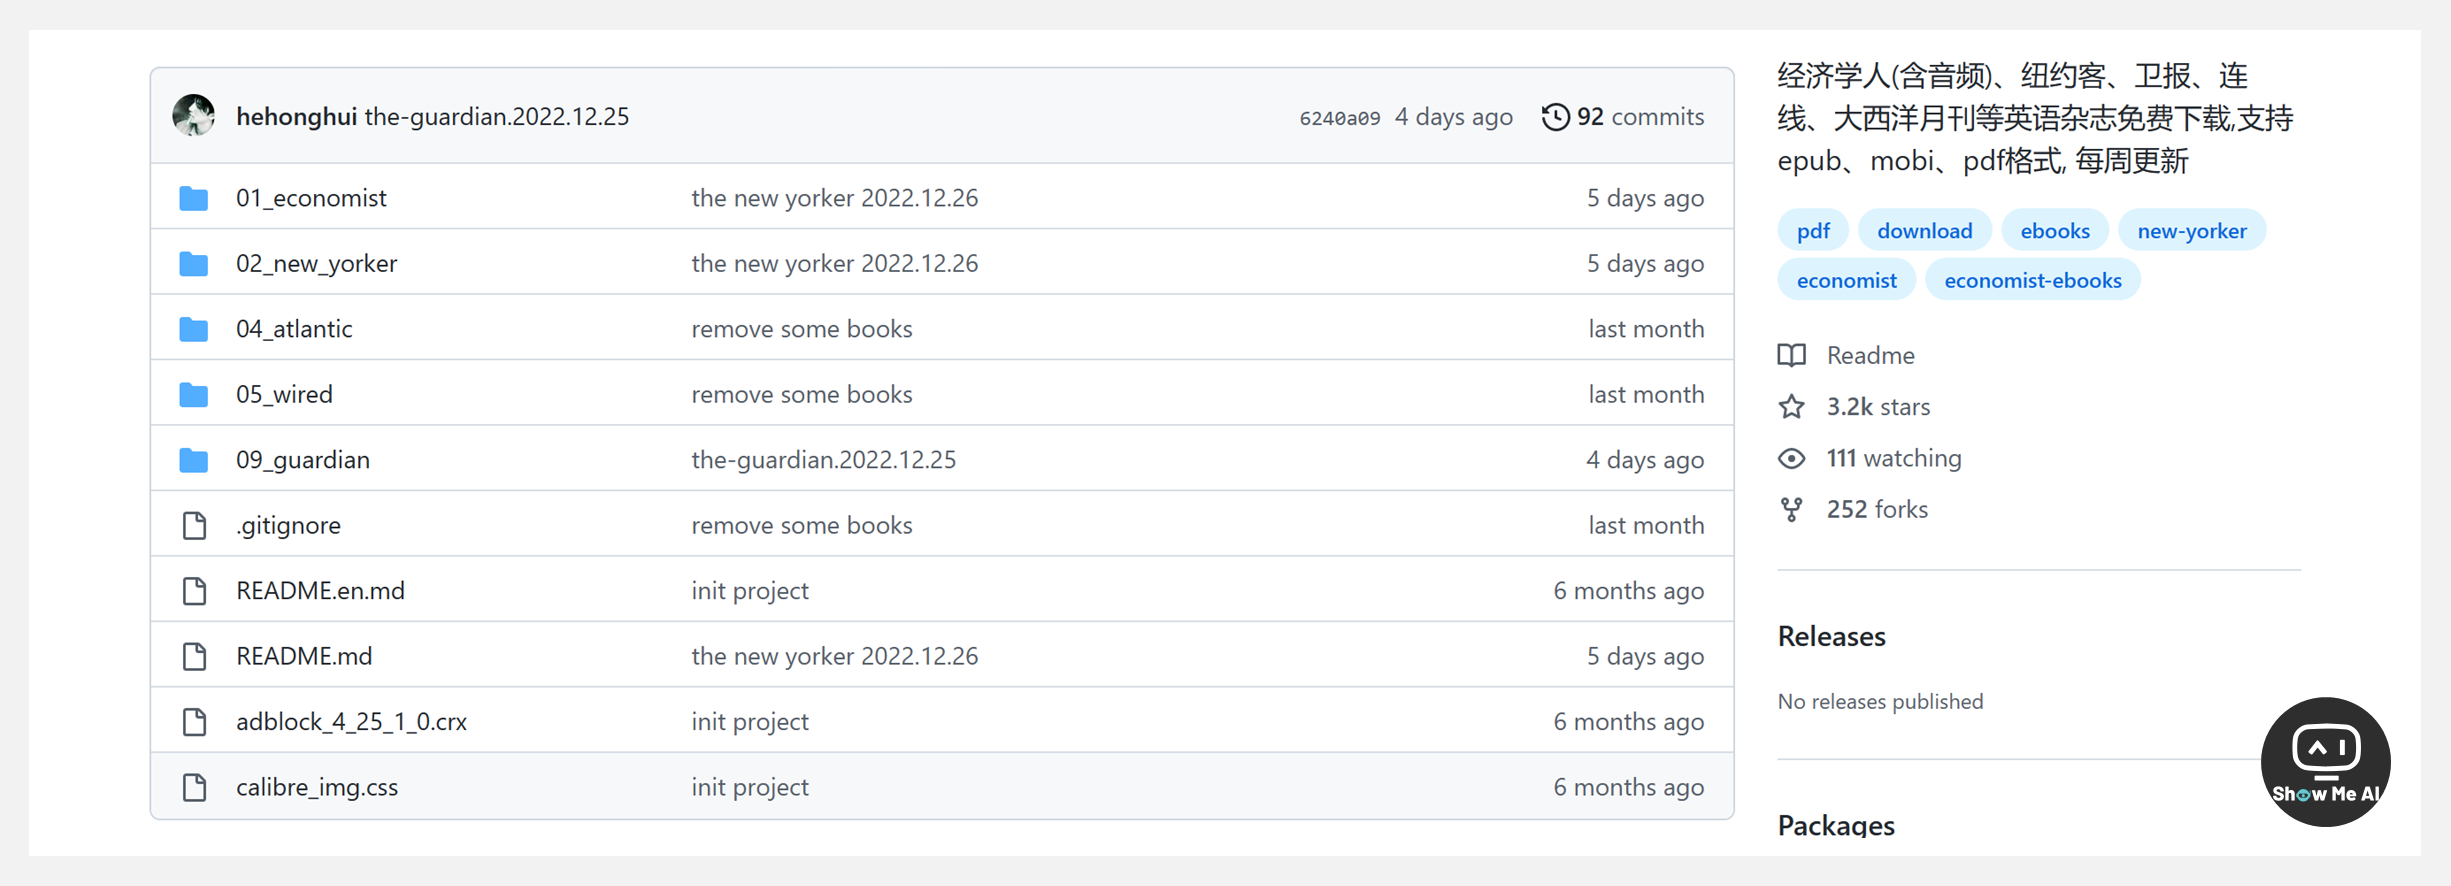Image resolution: width=2451 pixels, height=886 pixels.
Task: Click the Readme book icon
Action: click(1792, 355)
